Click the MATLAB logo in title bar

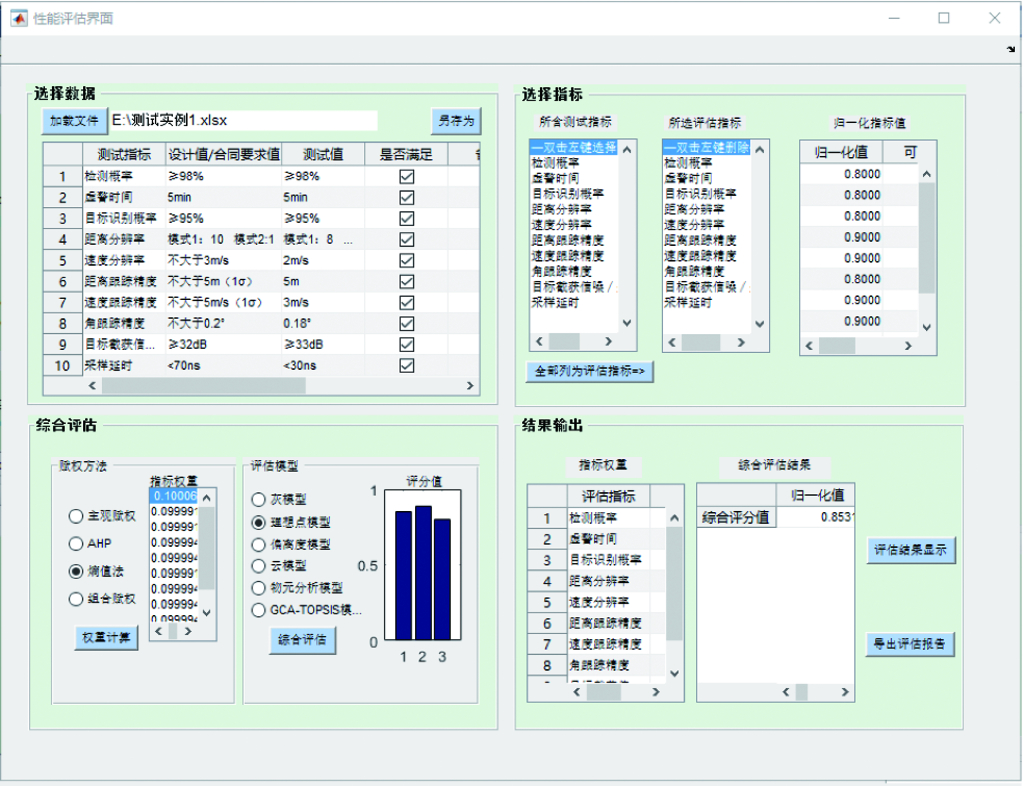point(18,18)
